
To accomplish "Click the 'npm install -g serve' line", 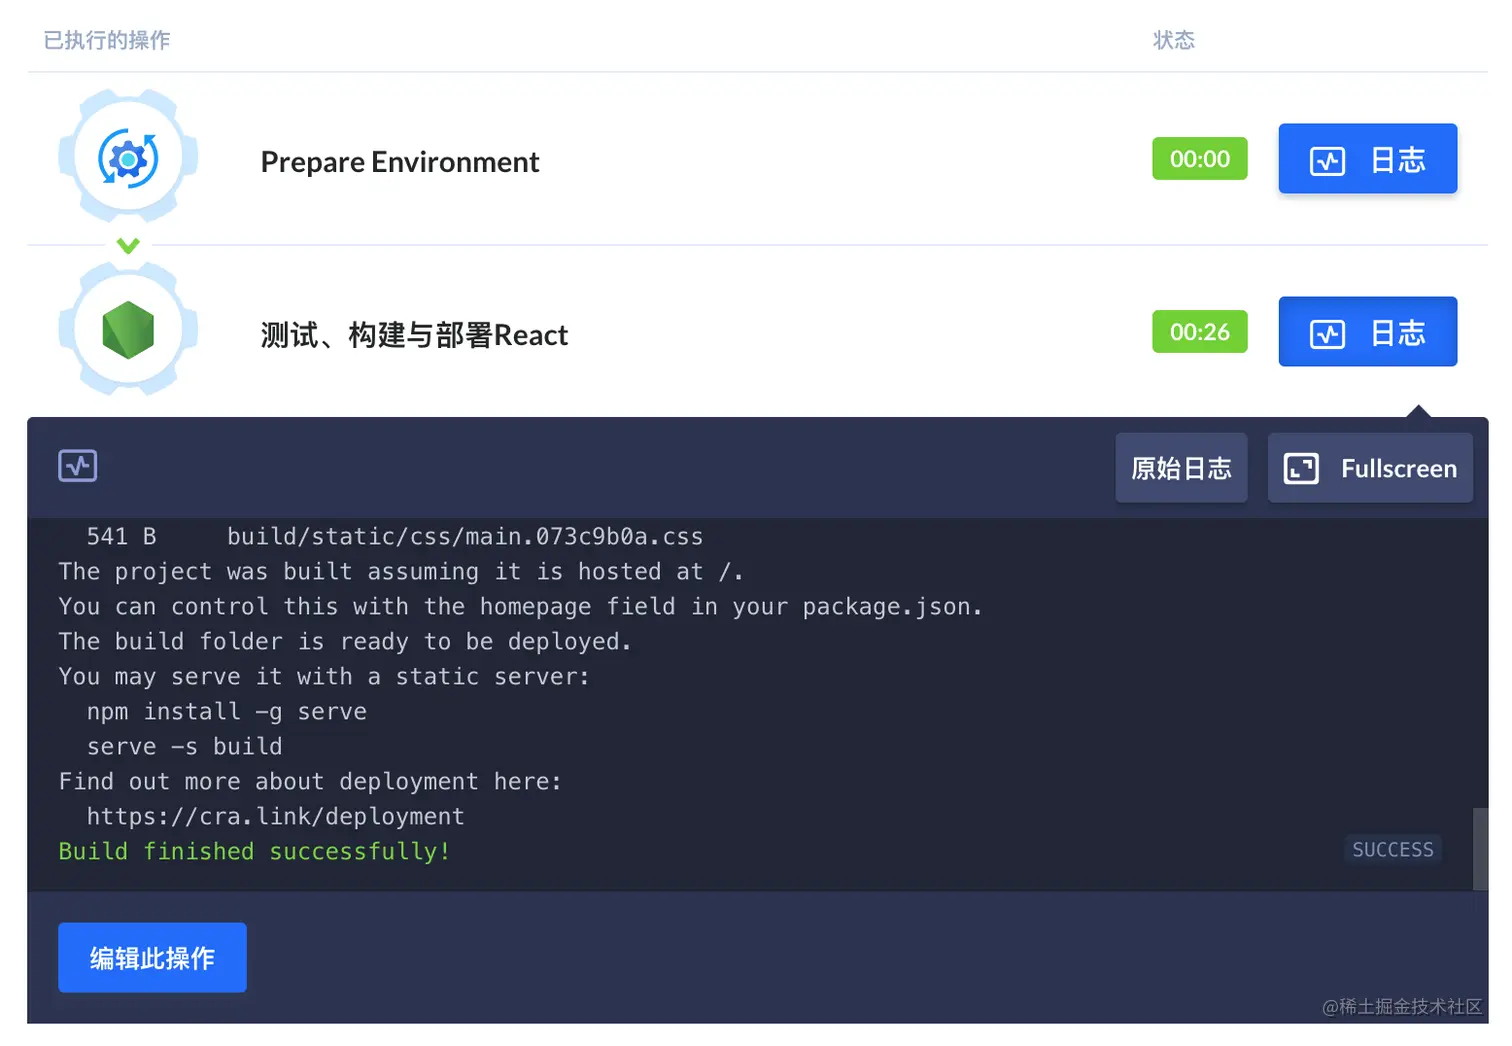I will [227, 712].
